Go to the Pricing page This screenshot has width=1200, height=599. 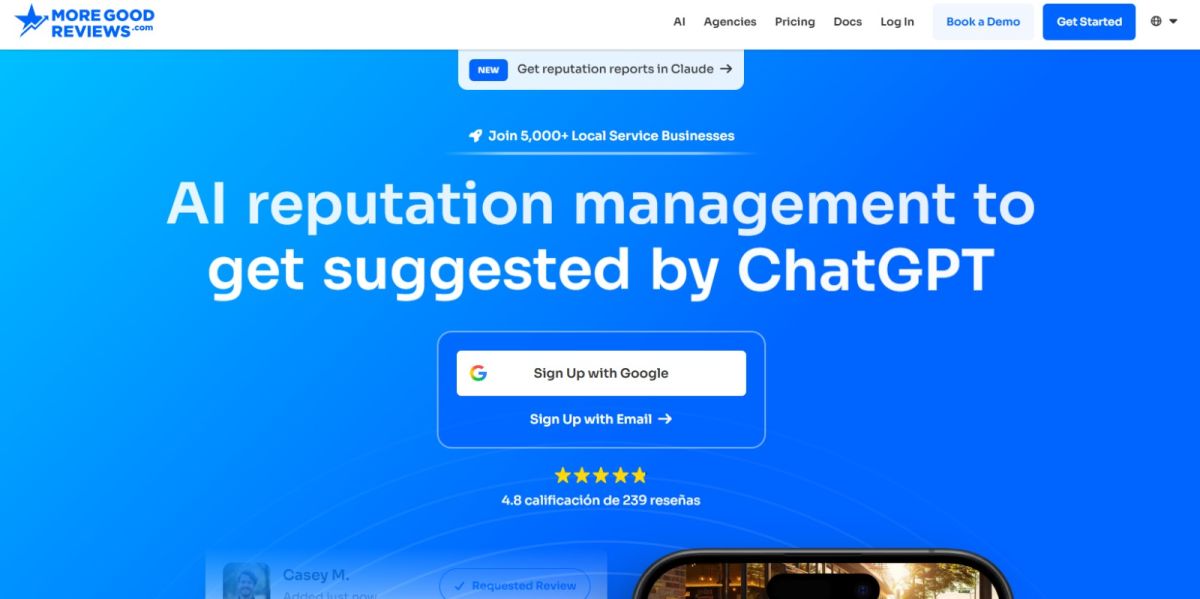[795, 22]
